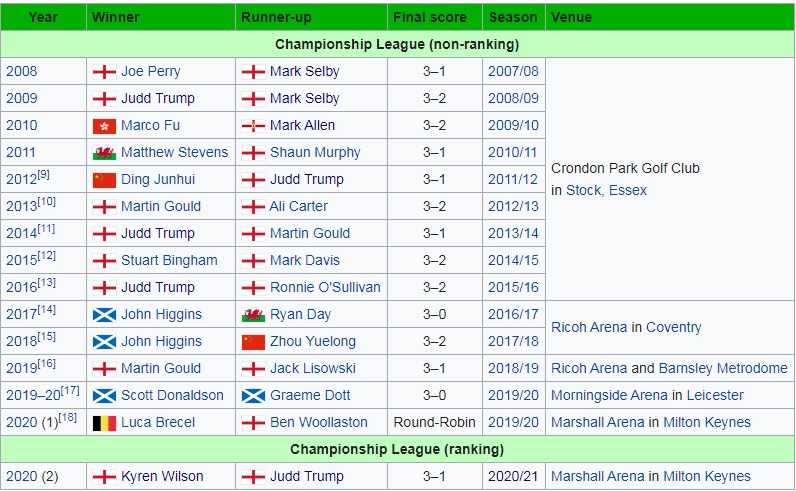Click the Scottish flag beside Scott Donaldson
Viewport: 796px width, 491px height.
pos(104,396)
